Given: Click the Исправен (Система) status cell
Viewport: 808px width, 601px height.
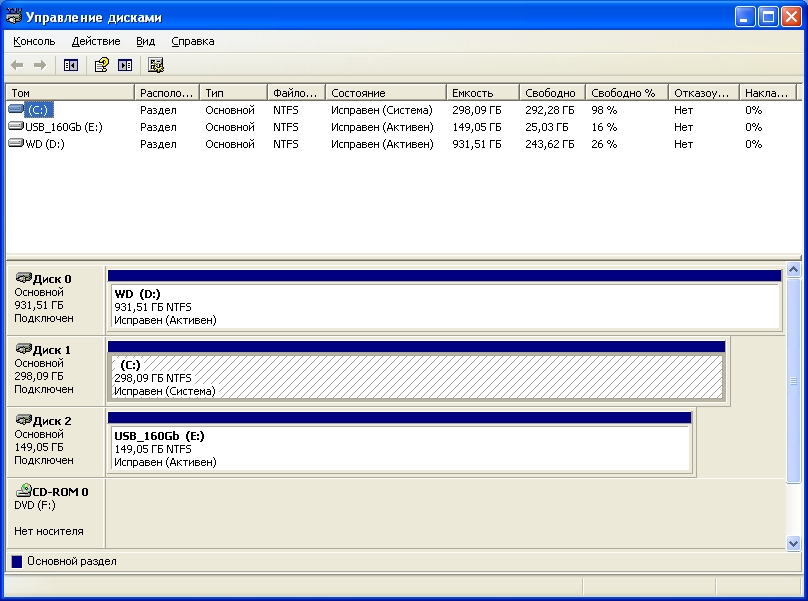Looking at the screenshot, I should click(x=382, y=110).
